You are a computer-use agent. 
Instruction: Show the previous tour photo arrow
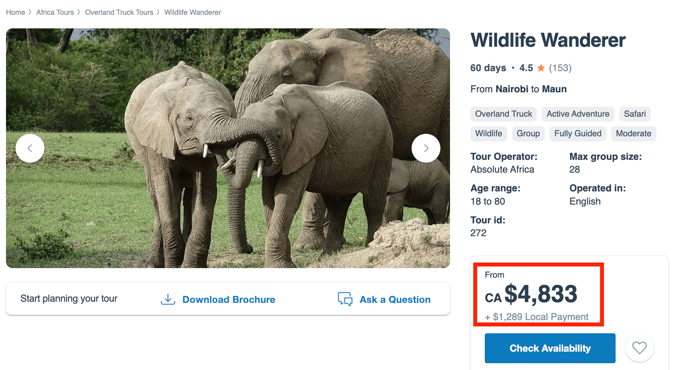pyautogui.click(x=30, y=148)
